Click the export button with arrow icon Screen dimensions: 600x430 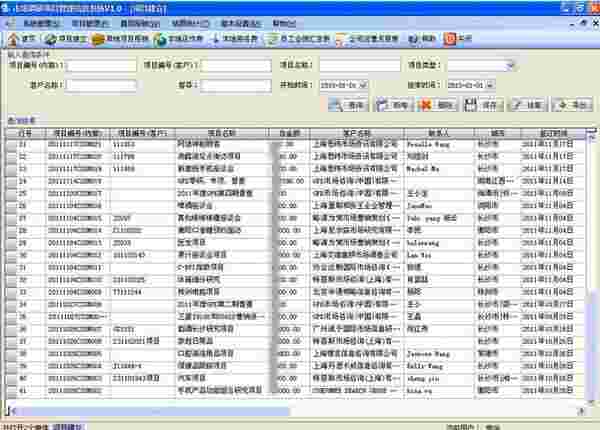[x=572, y=104]
